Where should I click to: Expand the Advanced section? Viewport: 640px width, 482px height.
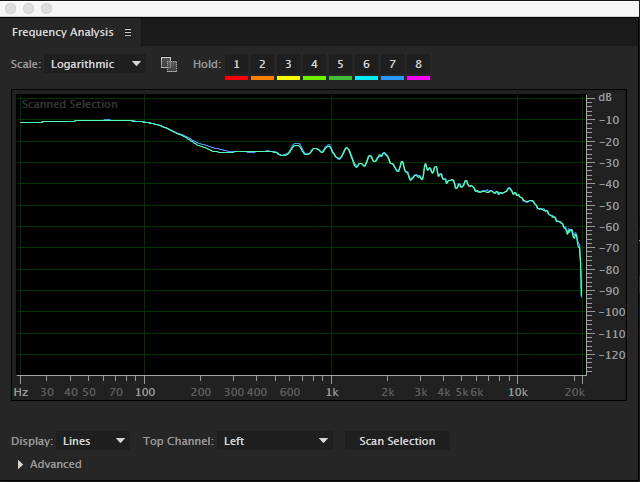(20, 464)
